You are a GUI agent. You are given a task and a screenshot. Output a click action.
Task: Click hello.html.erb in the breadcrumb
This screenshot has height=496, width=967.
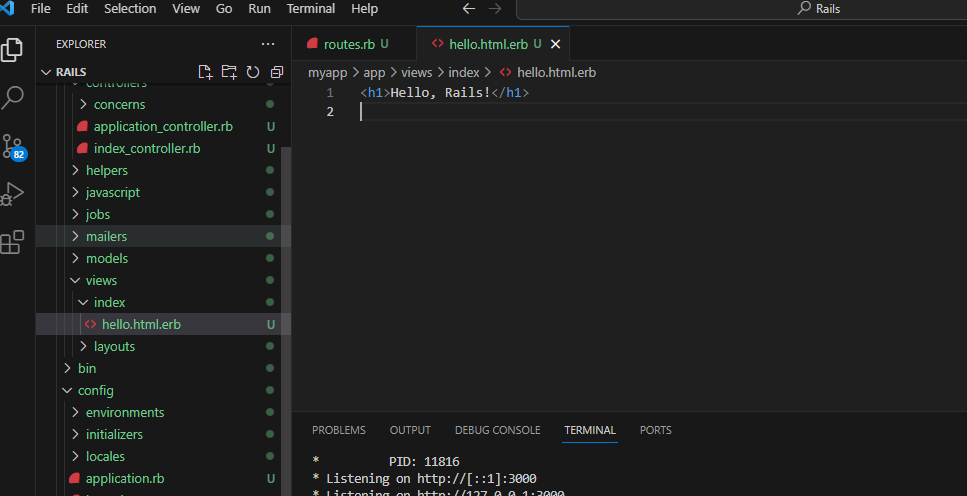coord(556,73)
